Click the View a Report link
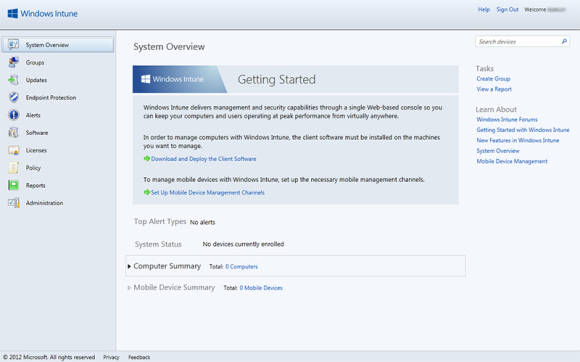Viewport: 580px width, 362px height. click(x=494, y=89)
